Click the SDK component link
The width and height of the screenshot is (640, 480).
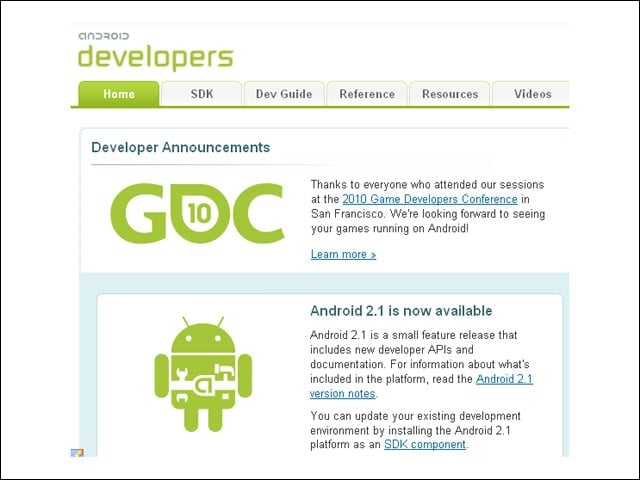pos(425,444)
